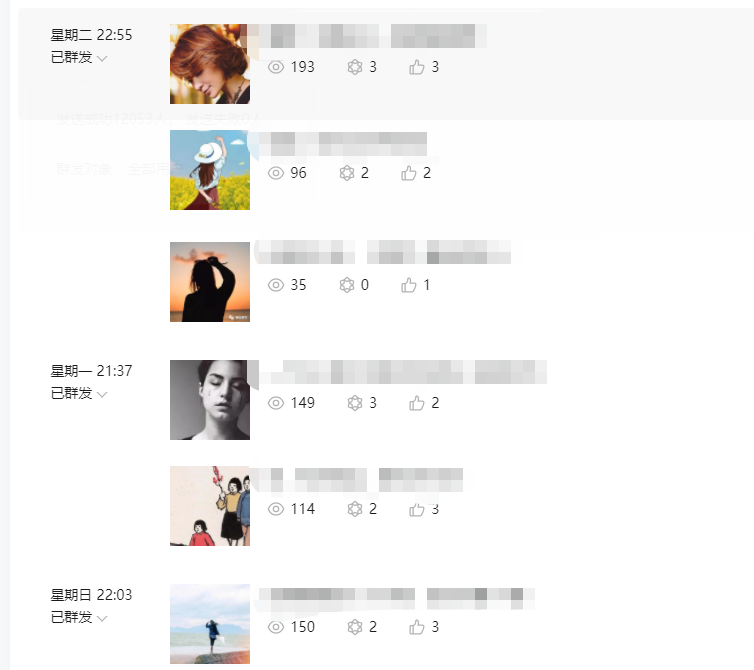Open the red-haired woman article thumbnail

pyautogui.click(x=210, y=64)
